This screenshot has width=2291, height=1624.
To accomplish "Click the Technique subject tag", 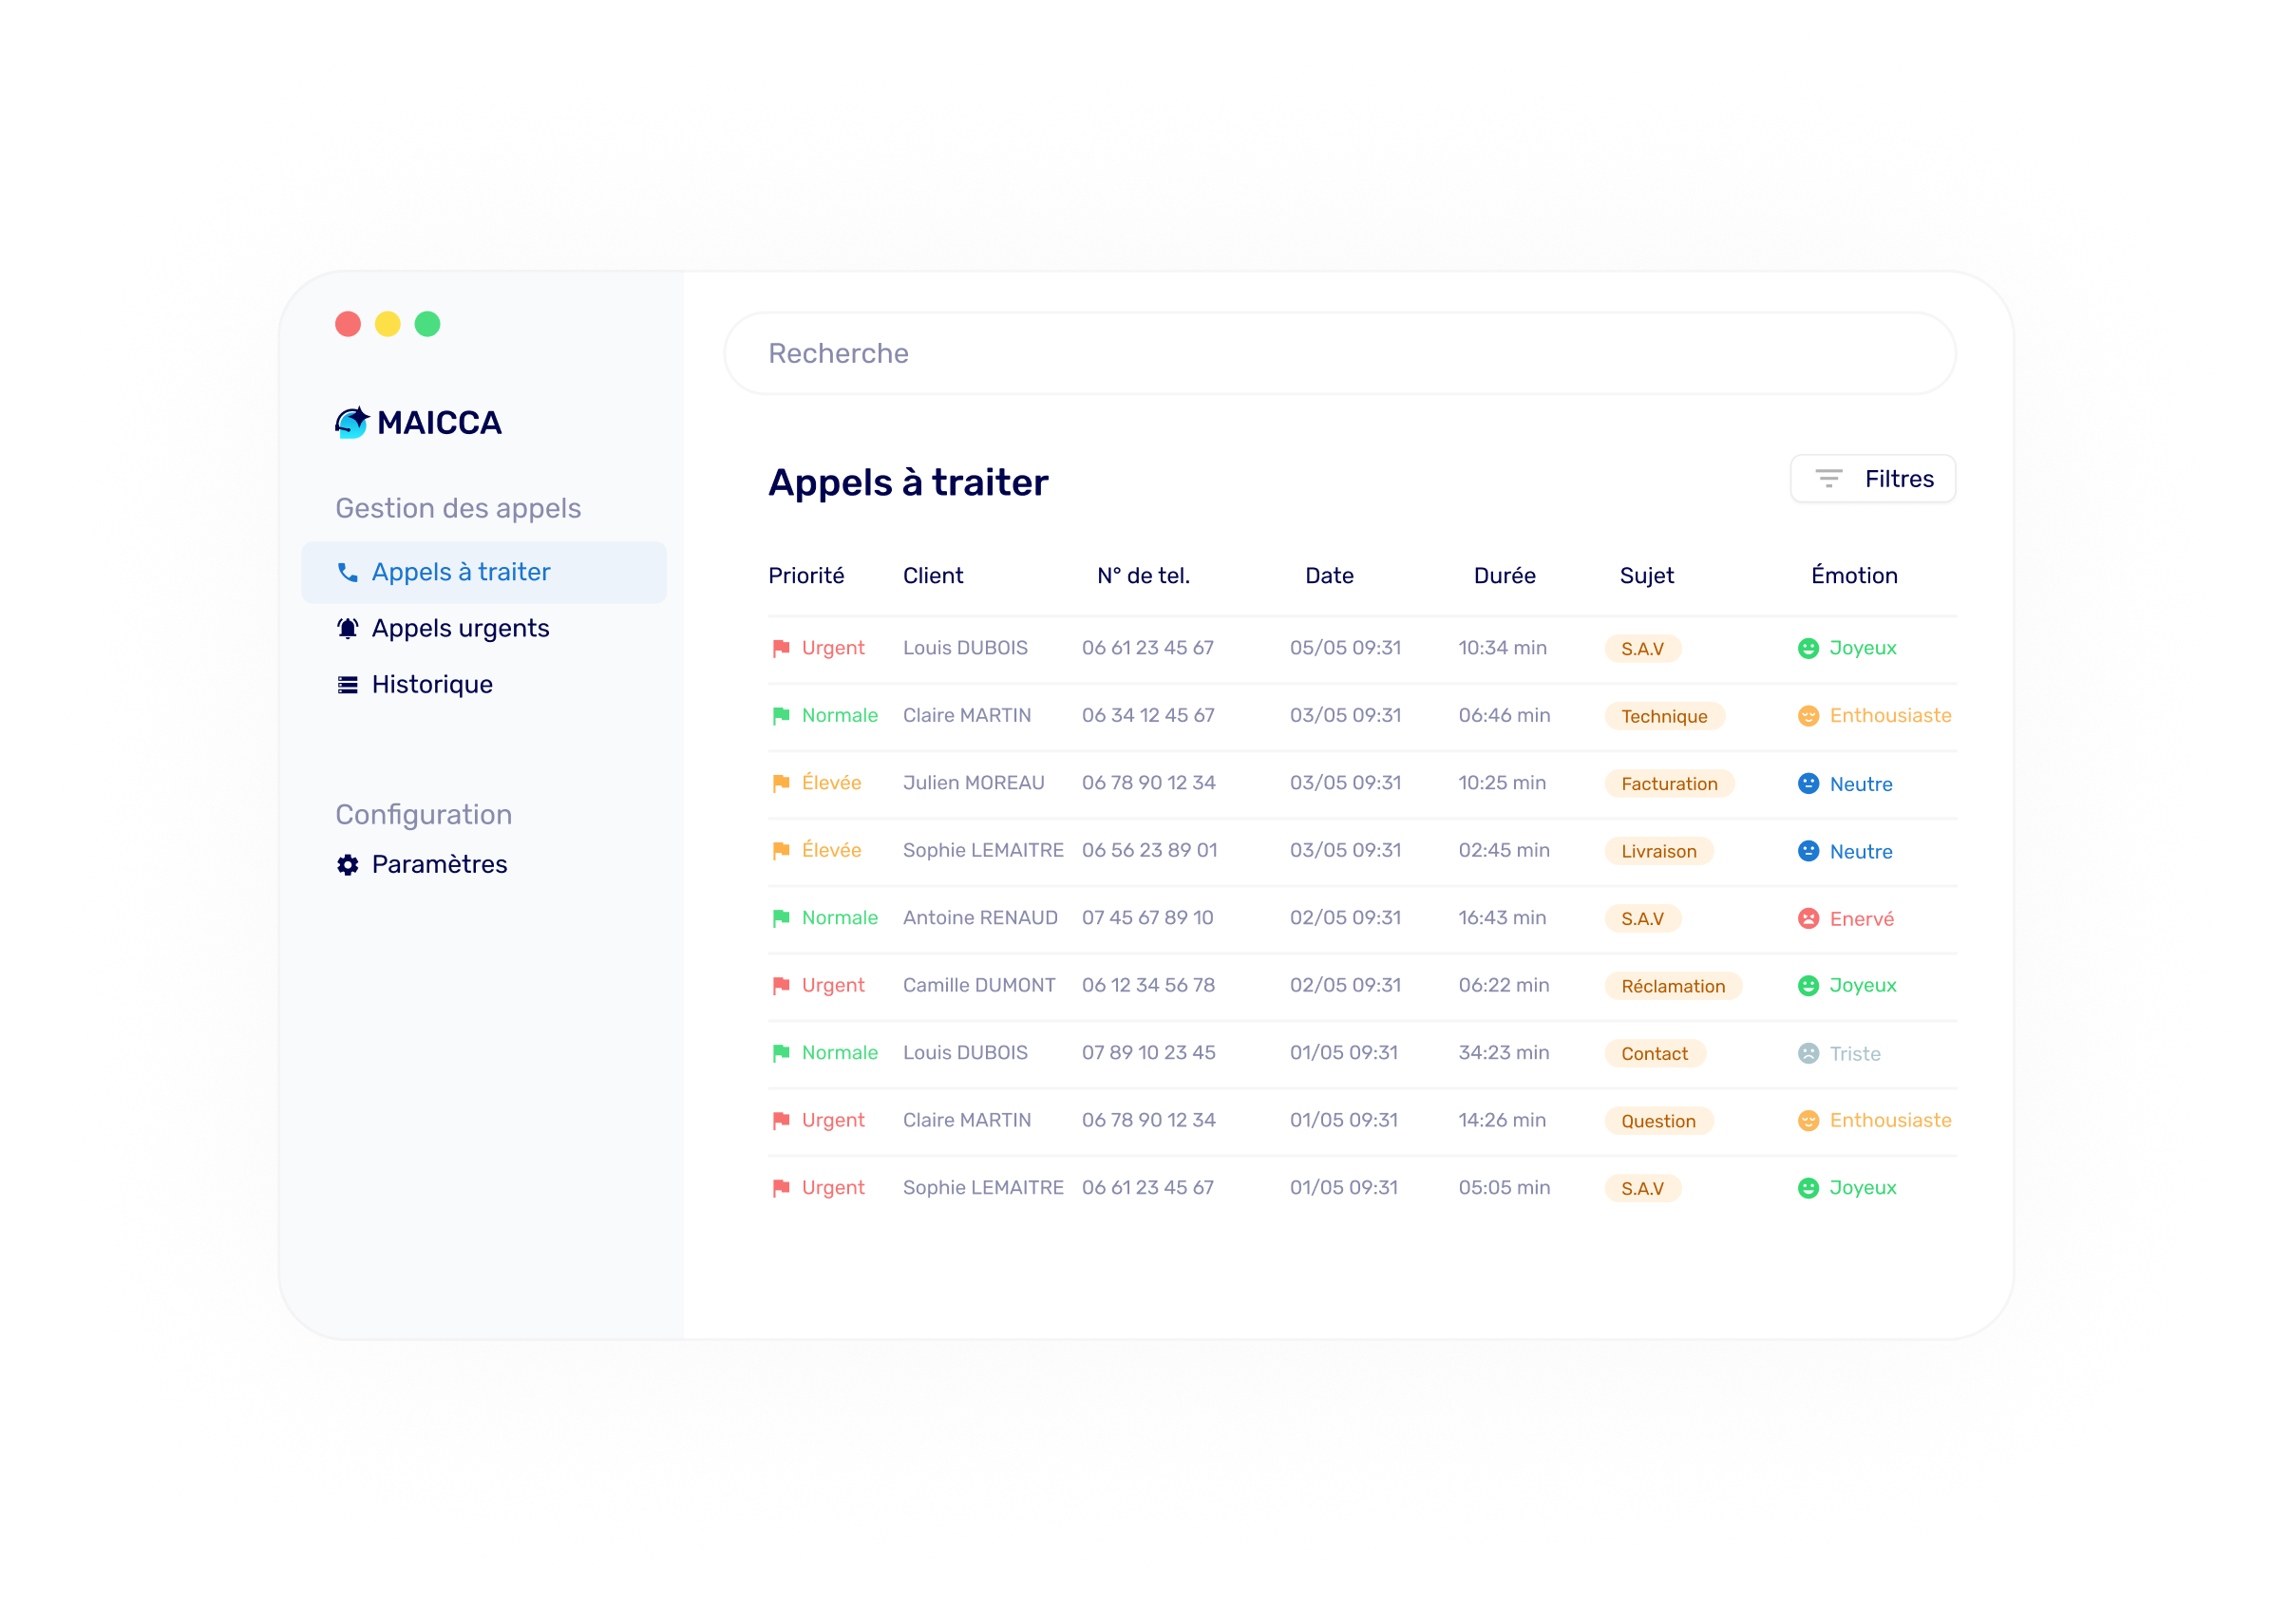I will click(1664, 716).
